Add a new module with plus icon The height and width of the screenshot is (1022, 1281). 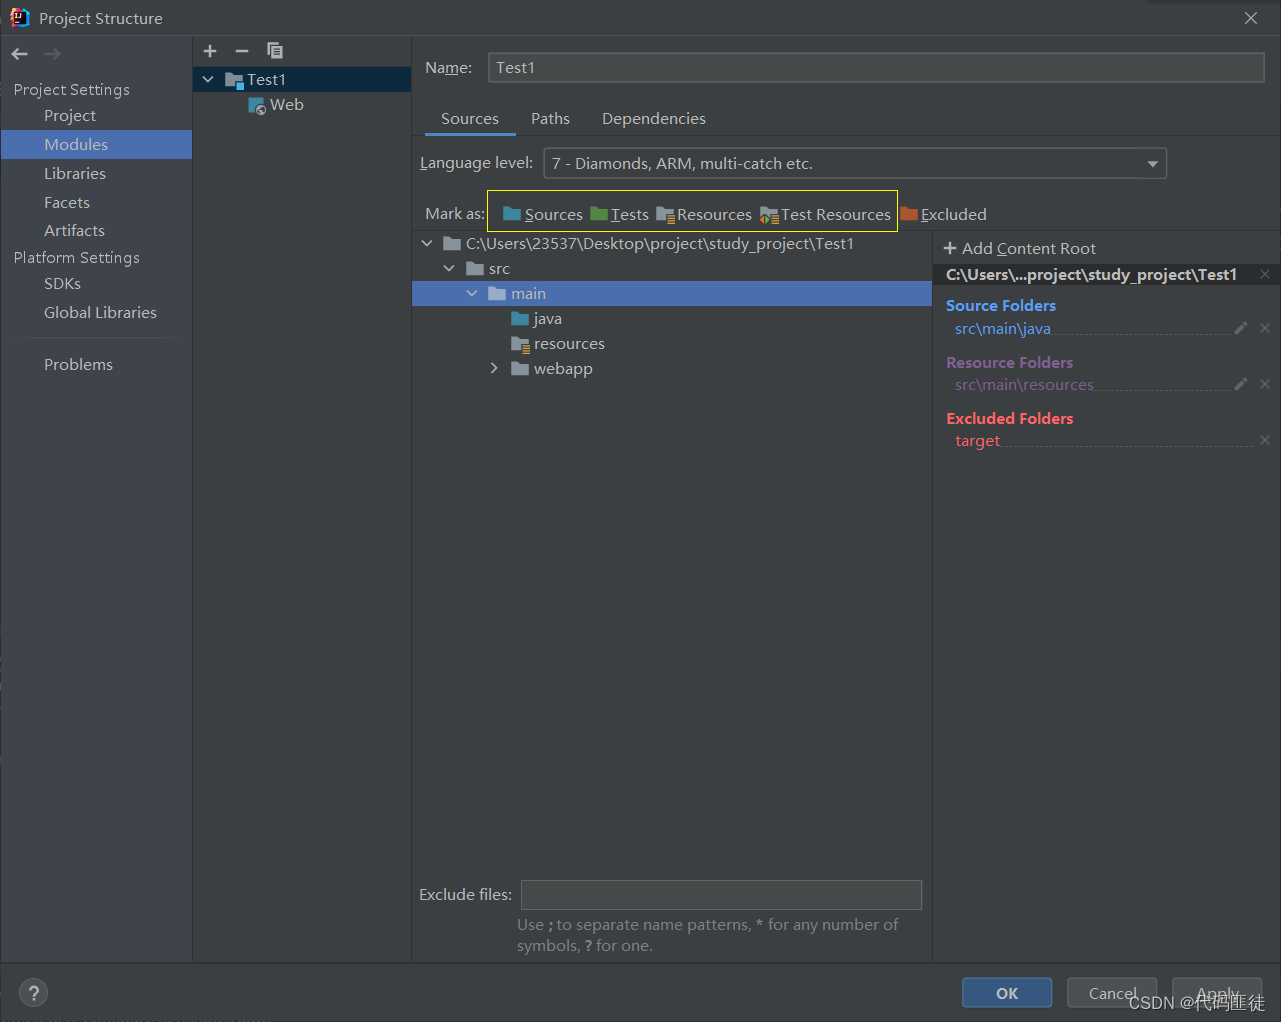click(x=210, y=51)
